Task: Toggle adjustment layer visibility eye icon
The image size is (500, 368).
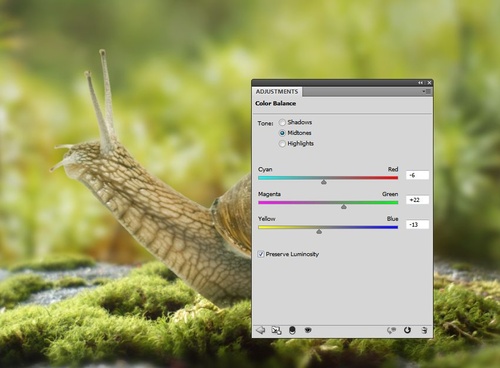Action: (x=308, y=330)
